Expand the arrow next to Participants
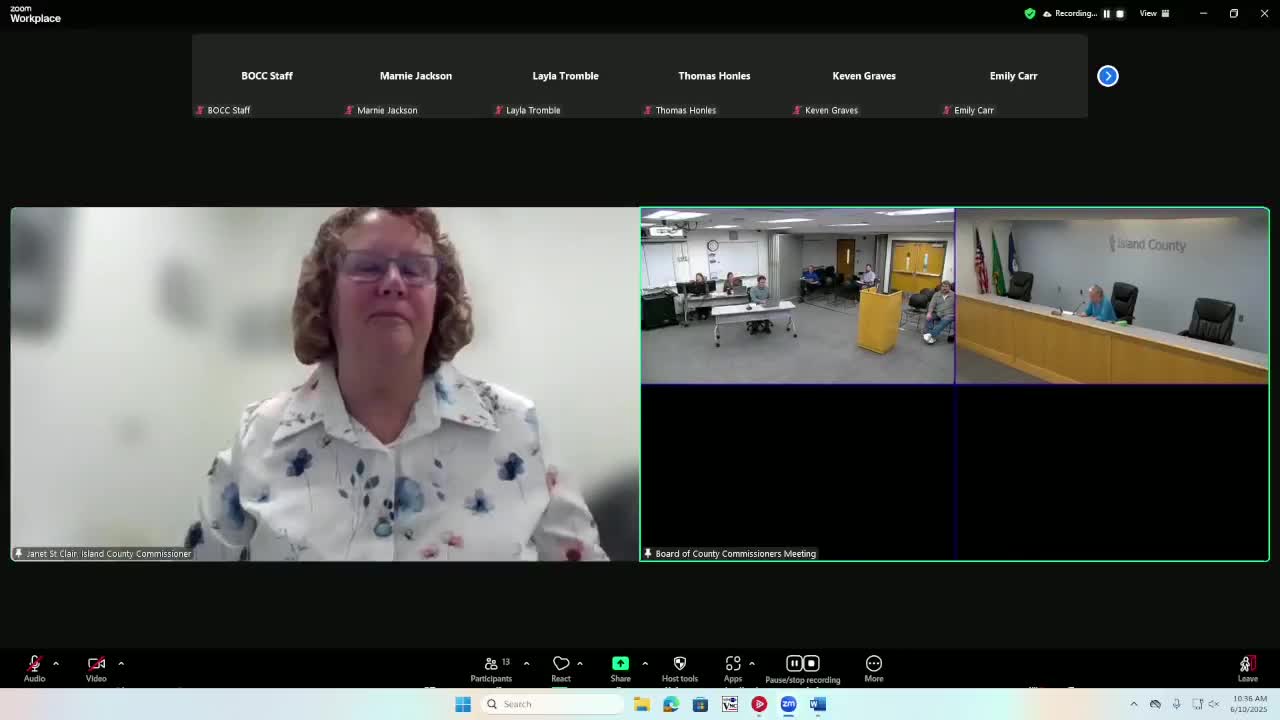This screenshot has height=720, width=1280. click(526, 663)
